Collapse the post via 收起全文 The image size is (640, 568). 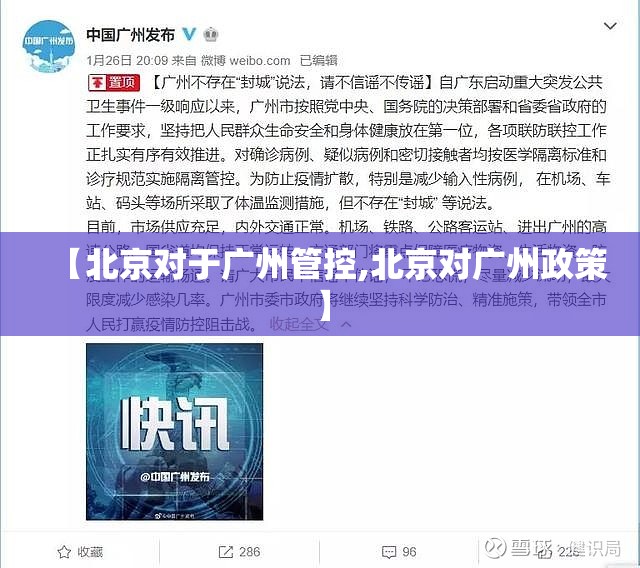click(x=299, y=324)
